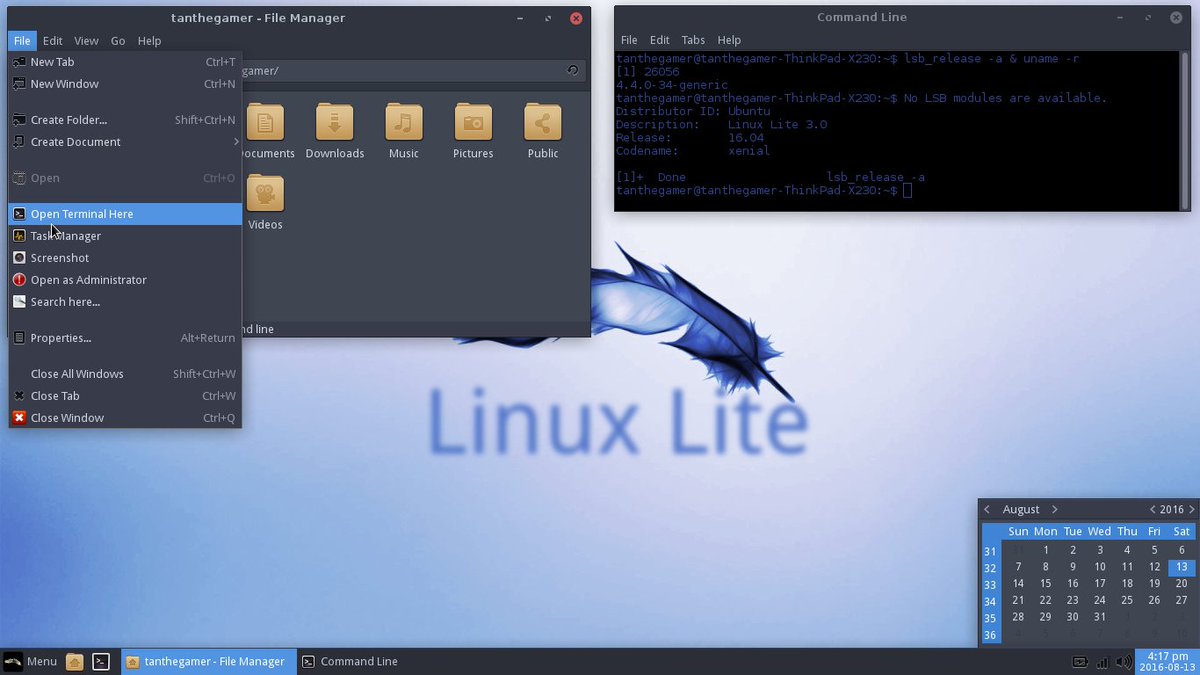Launch the home folder from the taskbar
Viewport: 1200px width, 675px height.
[x=74, y=661]
